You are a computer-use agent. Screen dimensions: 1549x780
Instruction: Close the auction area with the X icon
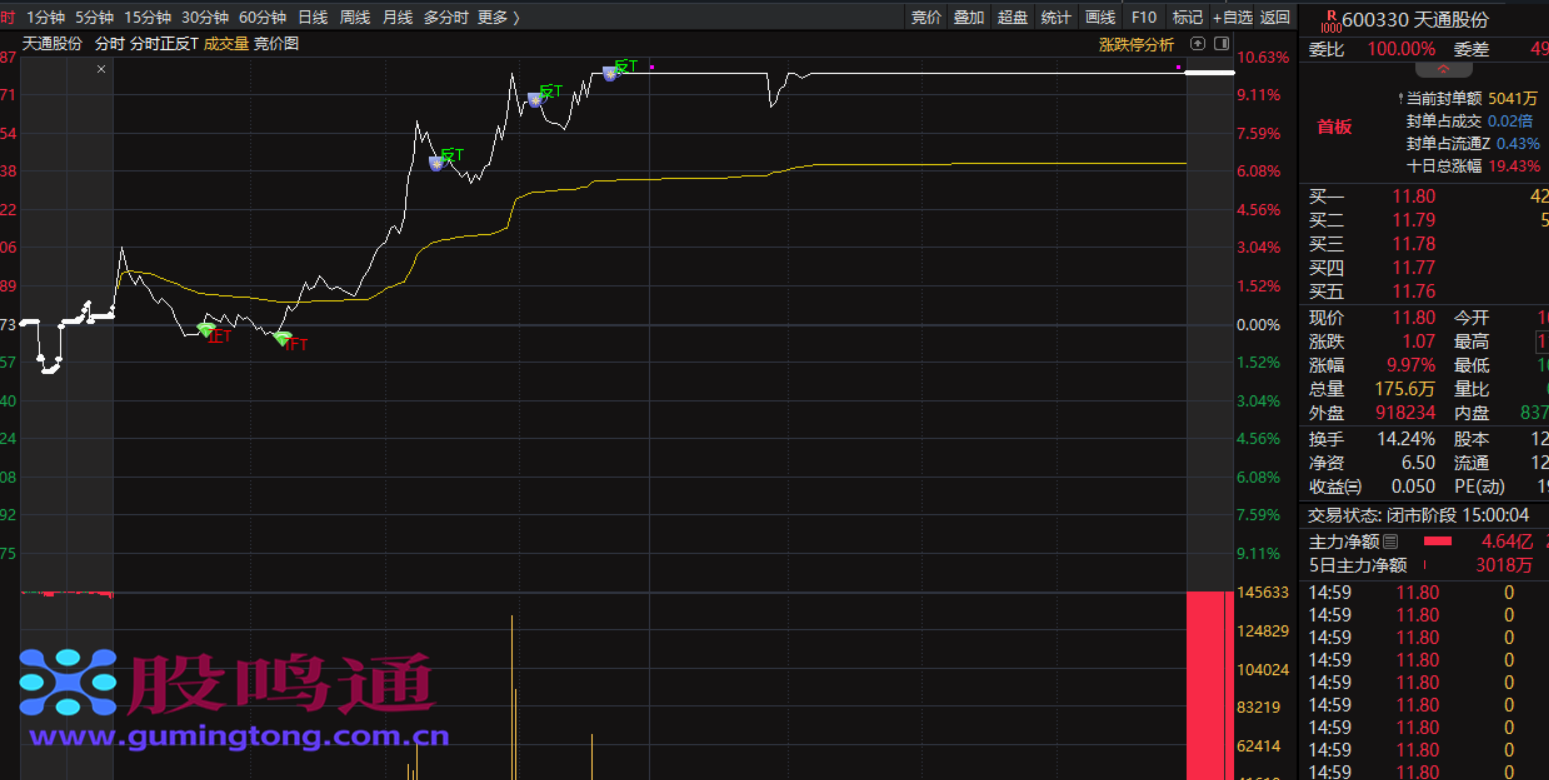pos(101,69)
